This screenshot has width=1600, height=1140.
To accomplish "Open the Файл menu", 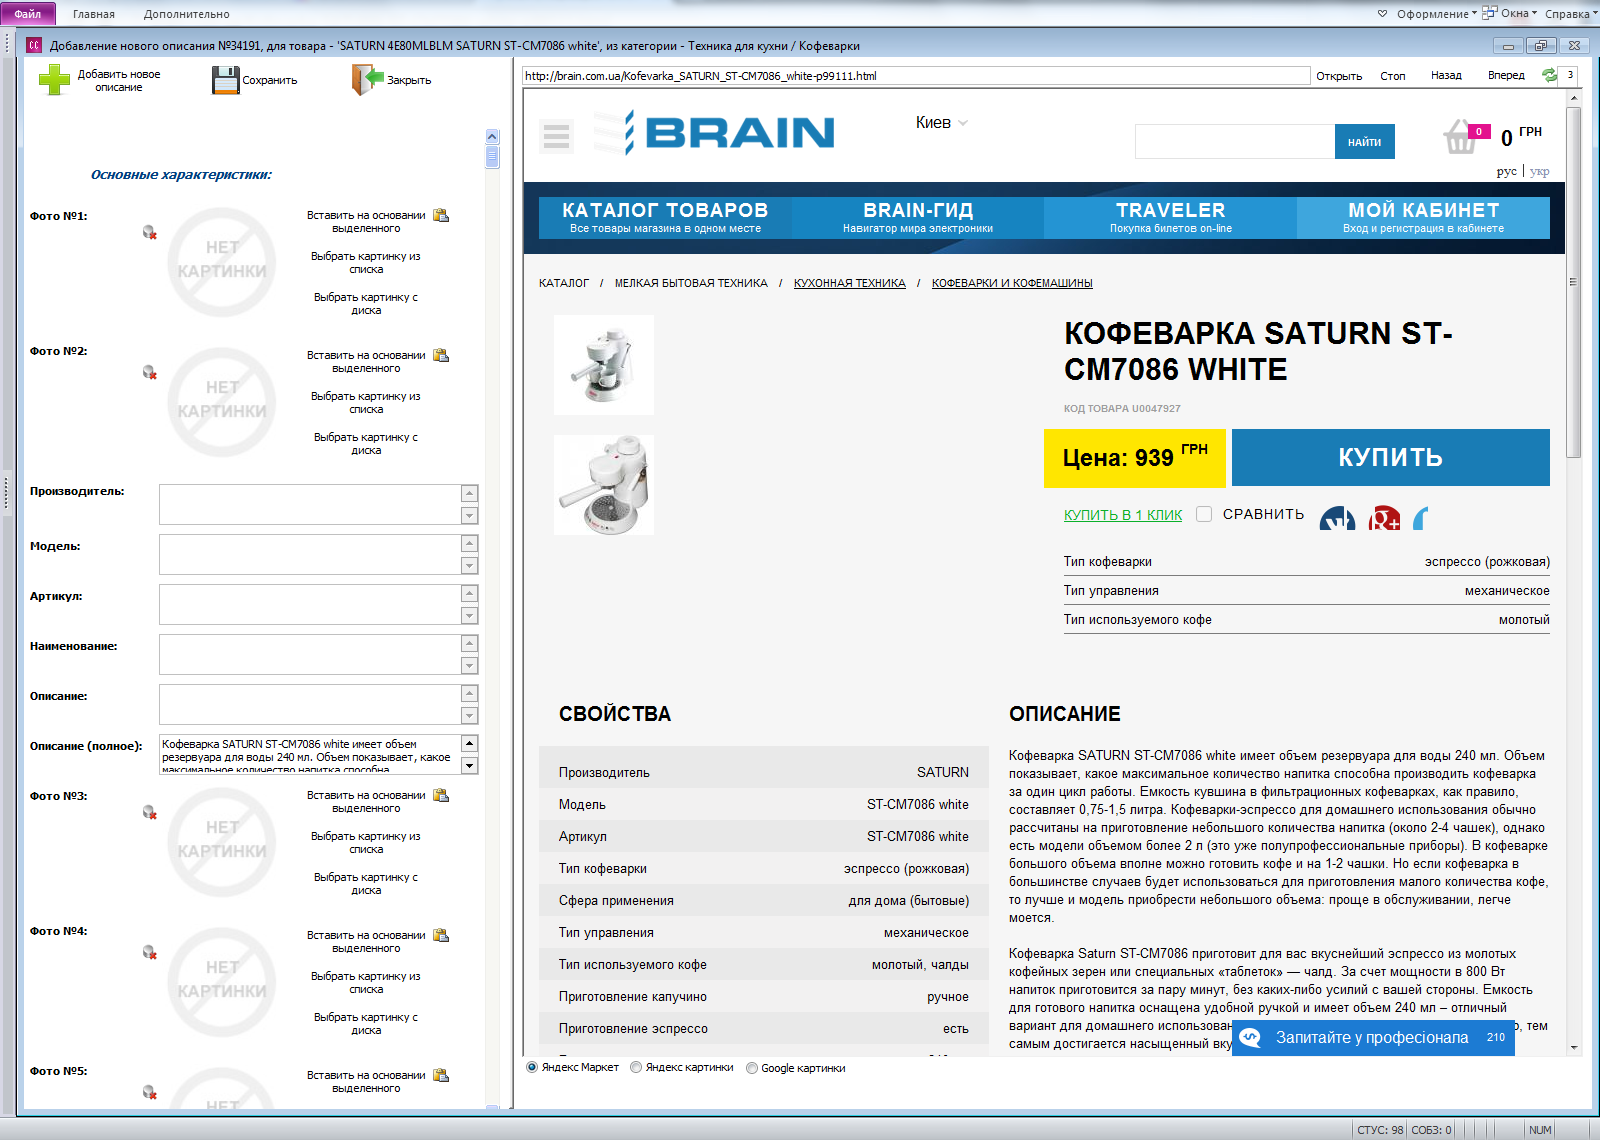I will 28,14.
